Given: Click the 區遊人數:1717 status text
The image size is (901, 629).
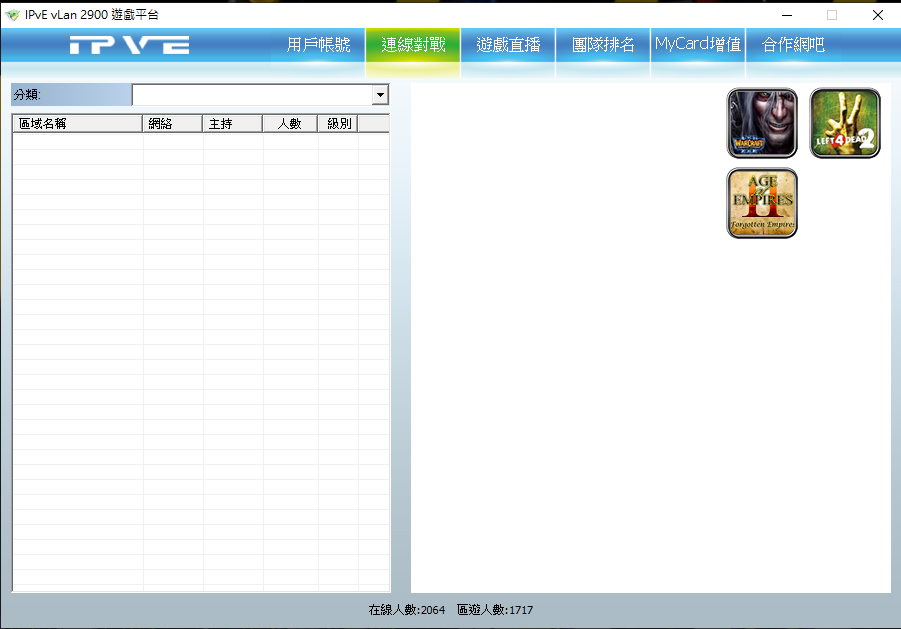Looking at the screenshot, I should (495, 610).
